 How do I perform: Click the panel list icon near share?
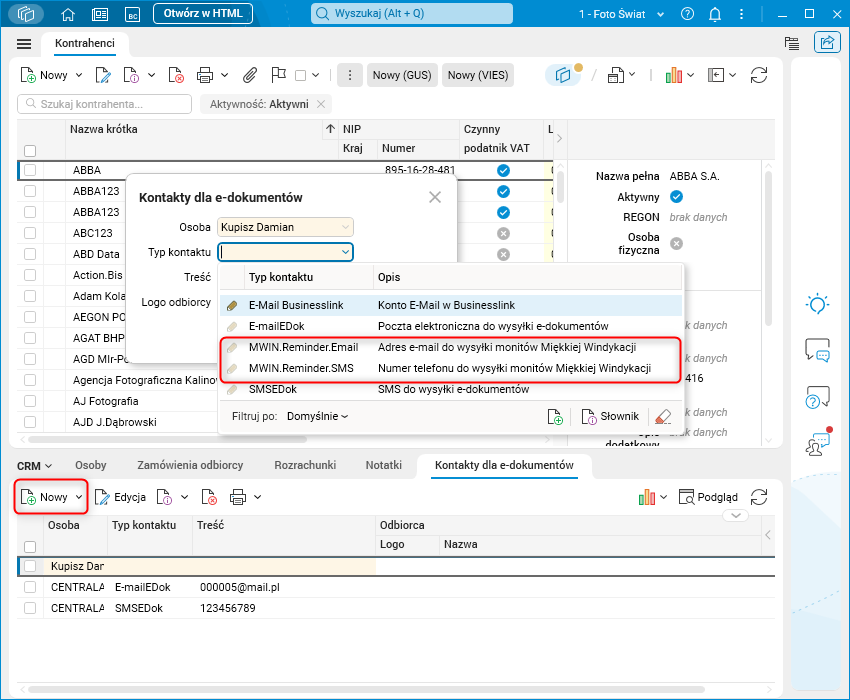(792, 43)
